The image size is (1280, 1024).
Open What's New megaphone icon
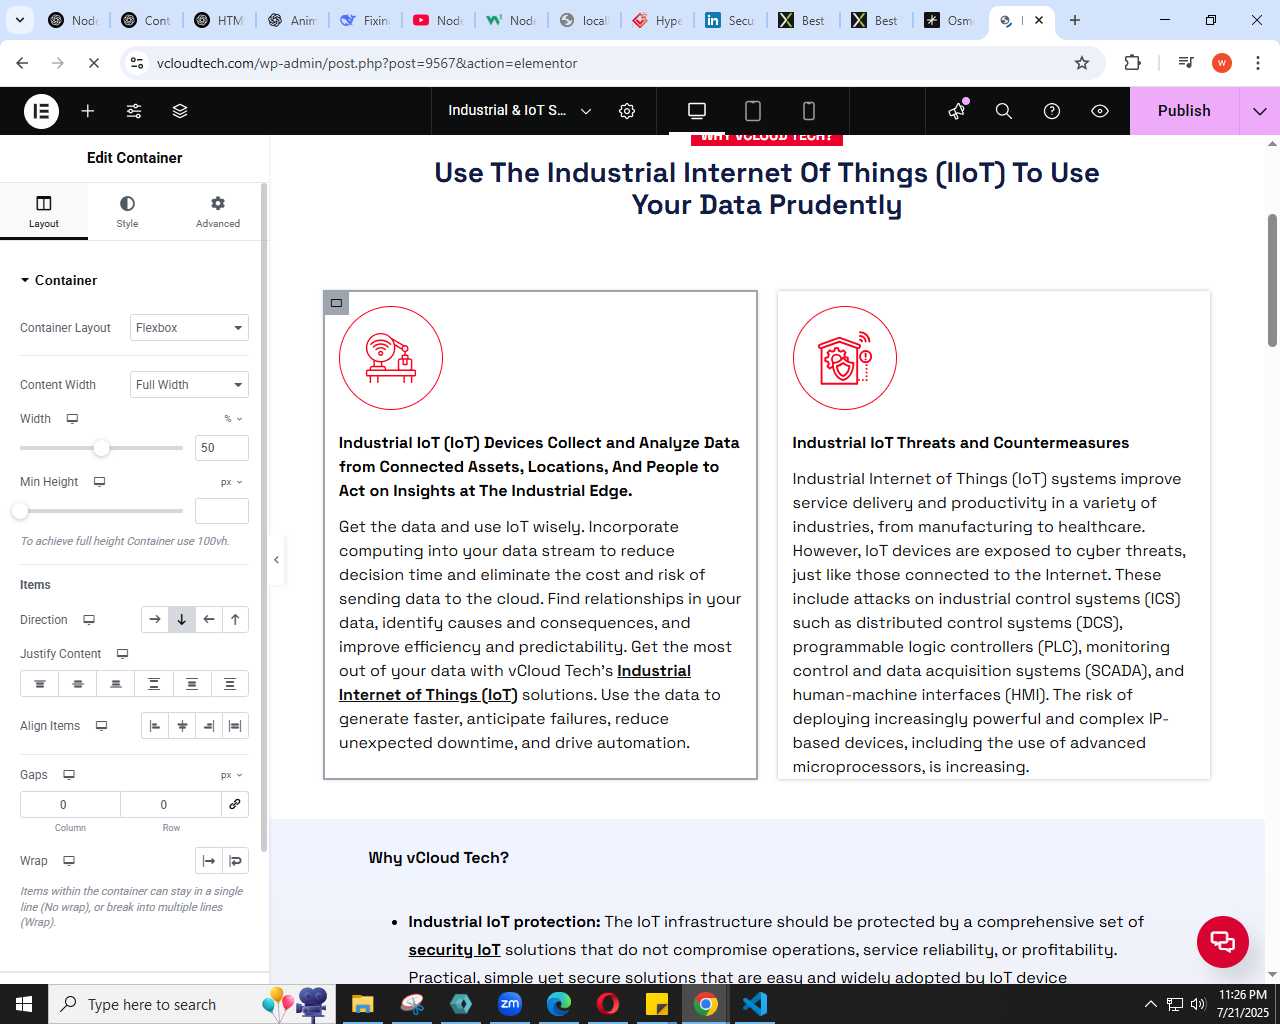957,111
